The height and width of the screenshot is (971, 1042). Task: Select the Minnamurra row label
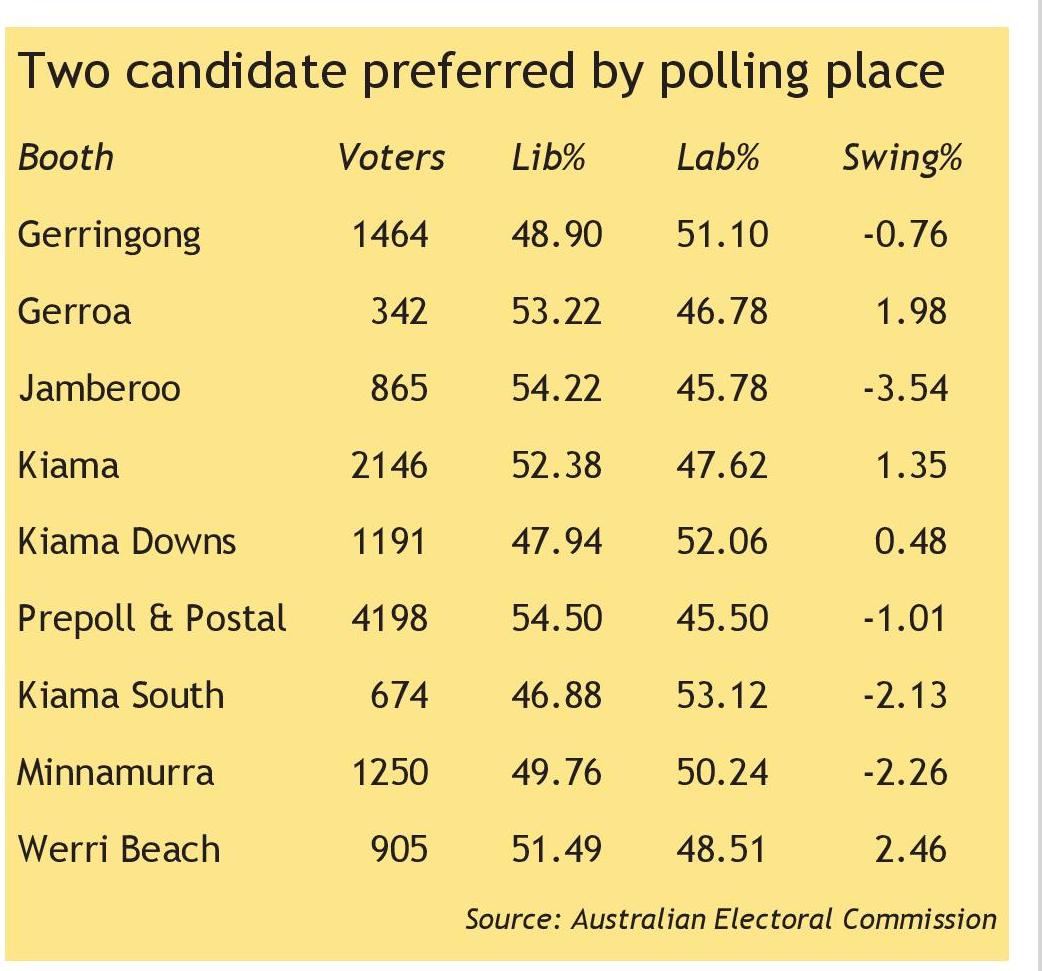[x=116, y=773]
